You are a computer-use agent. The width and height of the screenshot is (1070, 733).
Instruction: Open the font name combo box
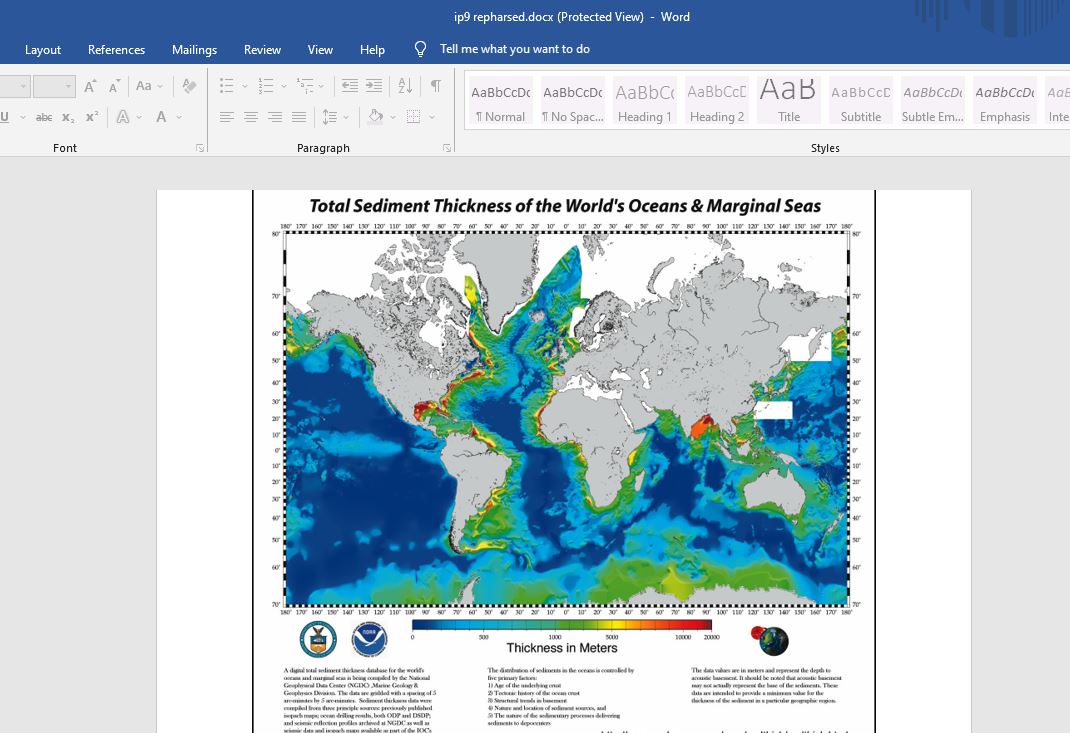click(14, 86)
